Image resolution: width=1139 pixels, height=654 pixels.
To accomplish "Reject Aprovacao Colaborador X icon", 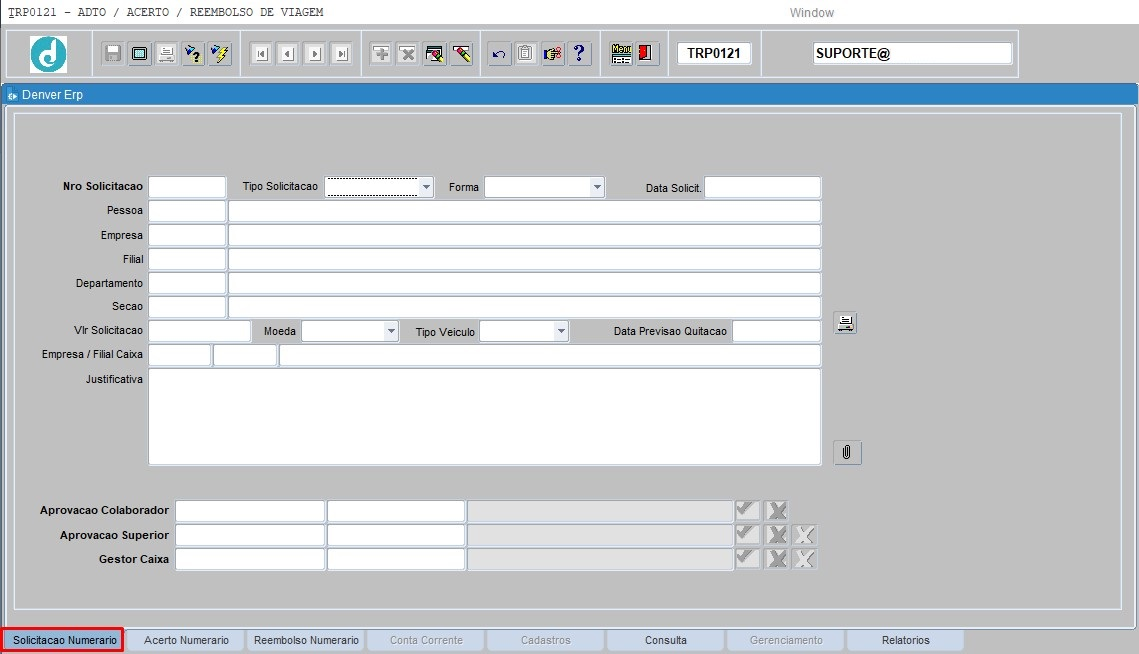I will click(x=777, y=511).
